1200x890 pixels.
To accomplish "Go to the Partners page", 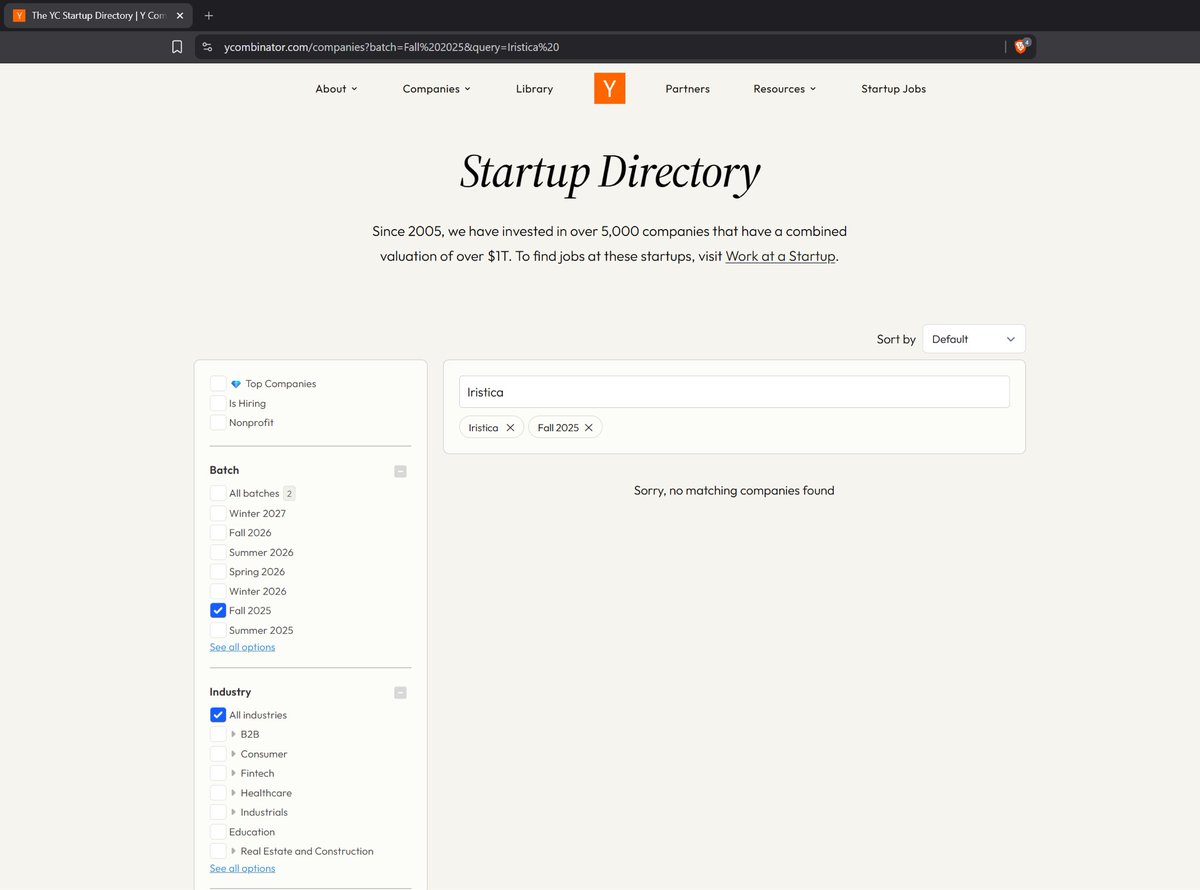I will [688, 89].
